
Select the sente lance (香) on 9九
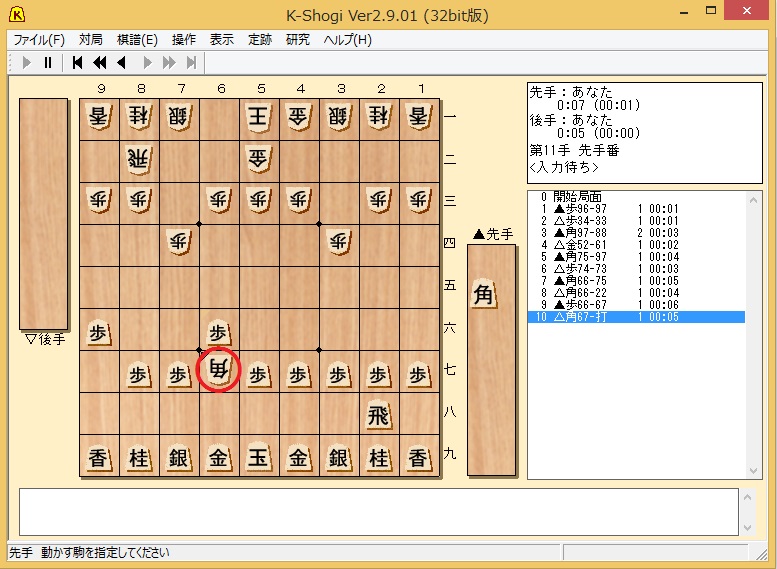[98, 457]
